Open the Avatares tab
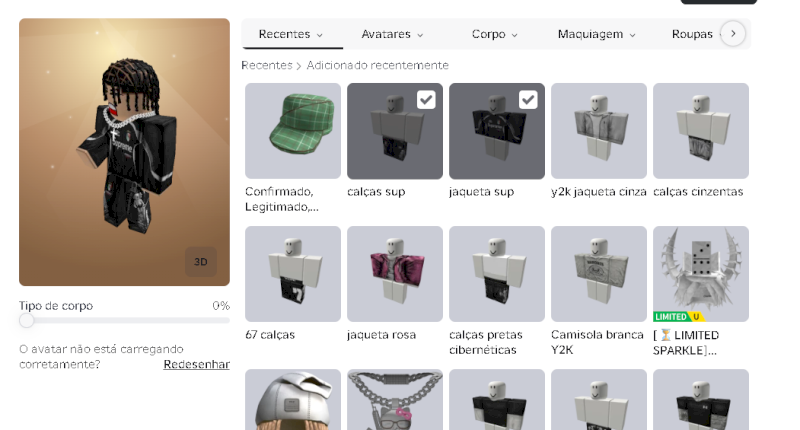 pyautogui.click(x=392, y=34)
